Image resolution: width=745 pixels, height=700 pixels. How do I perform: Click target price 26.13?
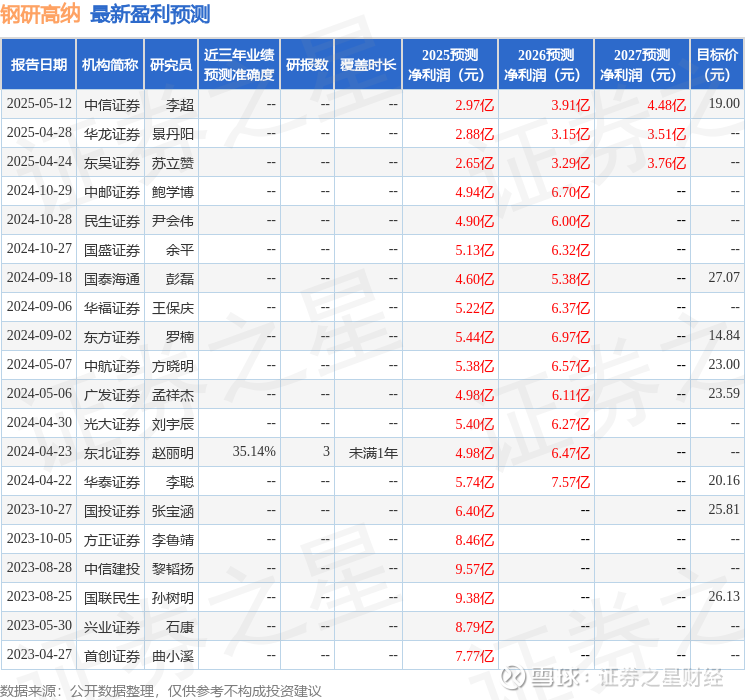[x=724, y=596]
